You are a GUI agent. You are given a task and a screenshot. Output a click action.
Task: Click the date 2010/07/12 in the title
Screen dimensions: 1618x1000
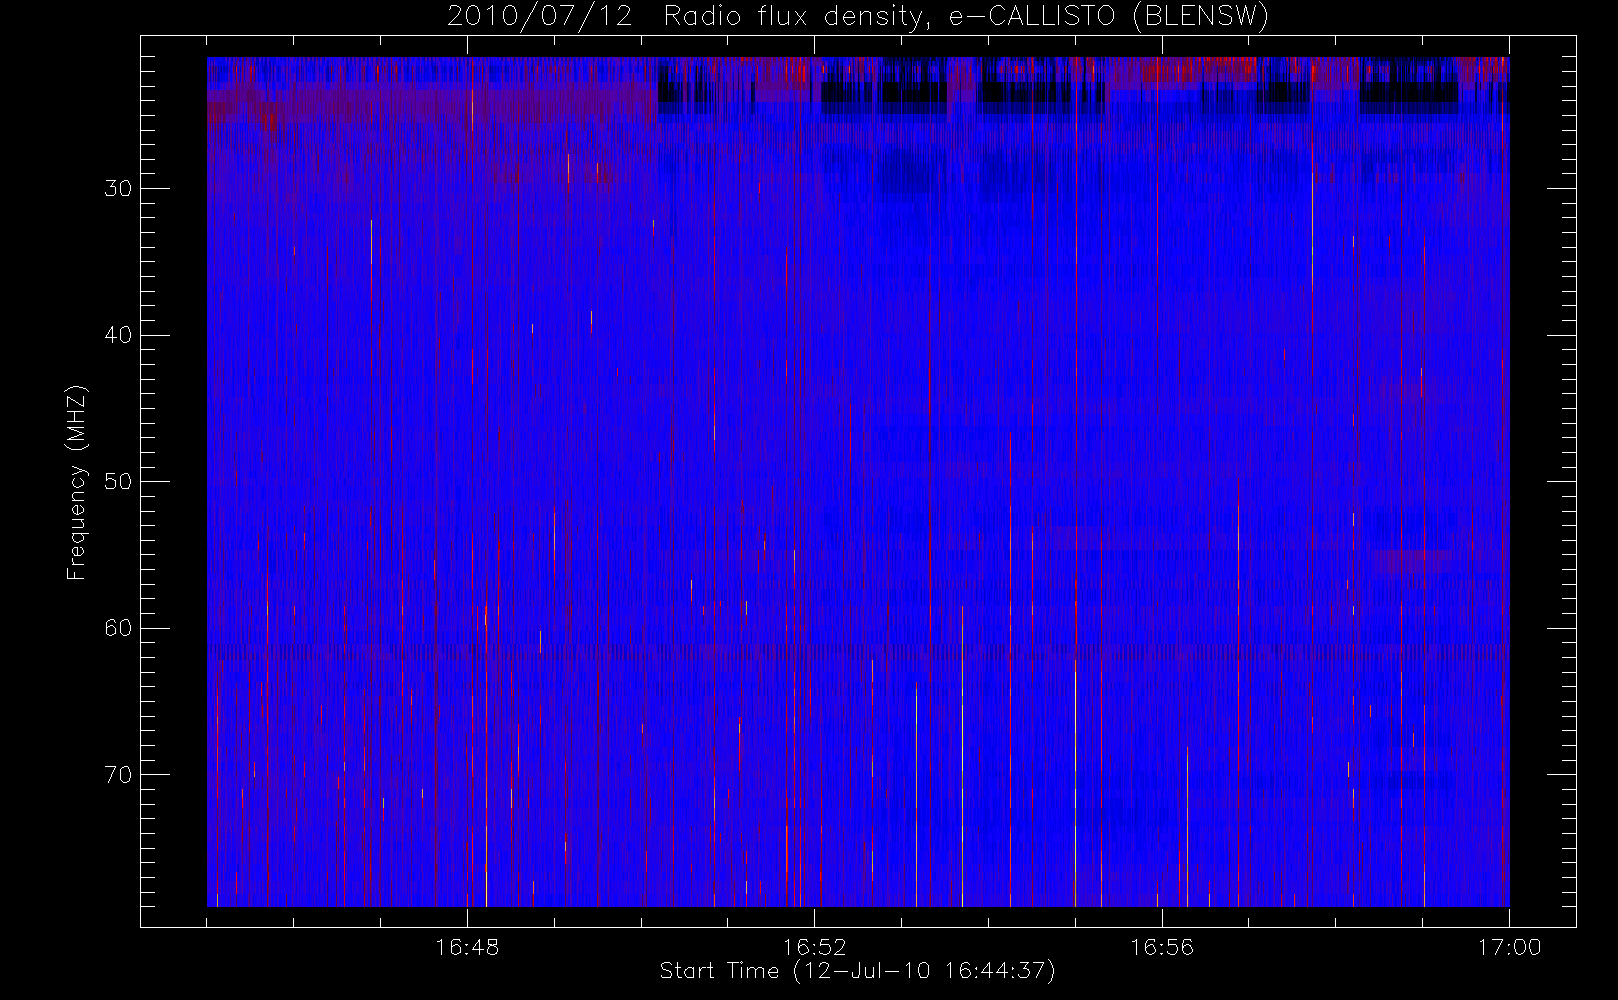coord(540,17)
